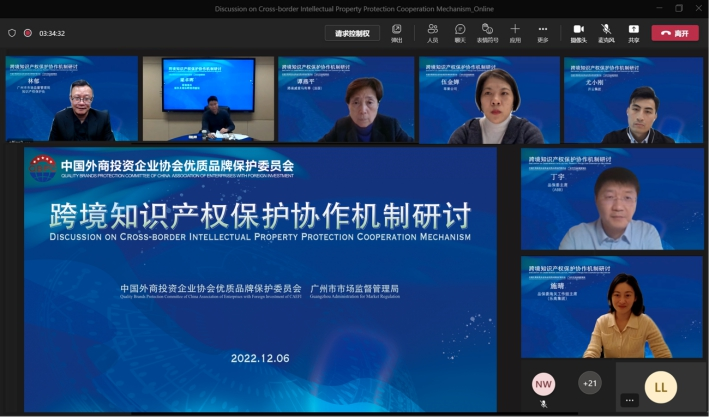Click the NW participant avatar
Viewport: 709px width, 418px height.
(543, 384)
